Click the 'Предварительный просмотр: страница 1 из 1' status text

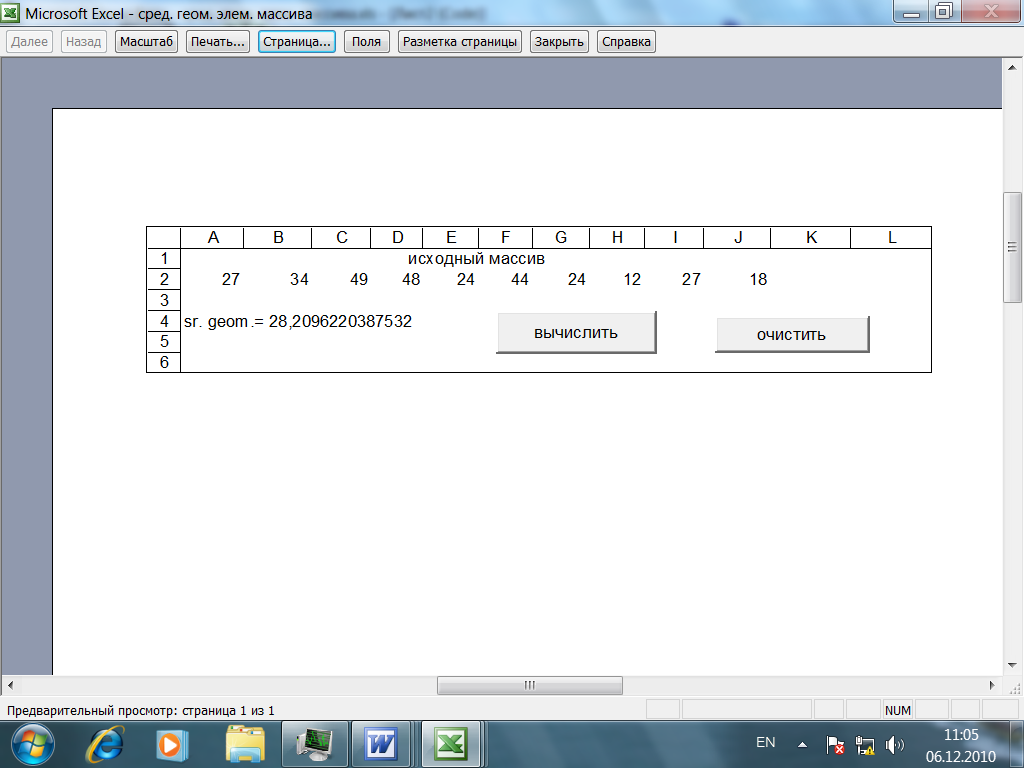point(140,711)
